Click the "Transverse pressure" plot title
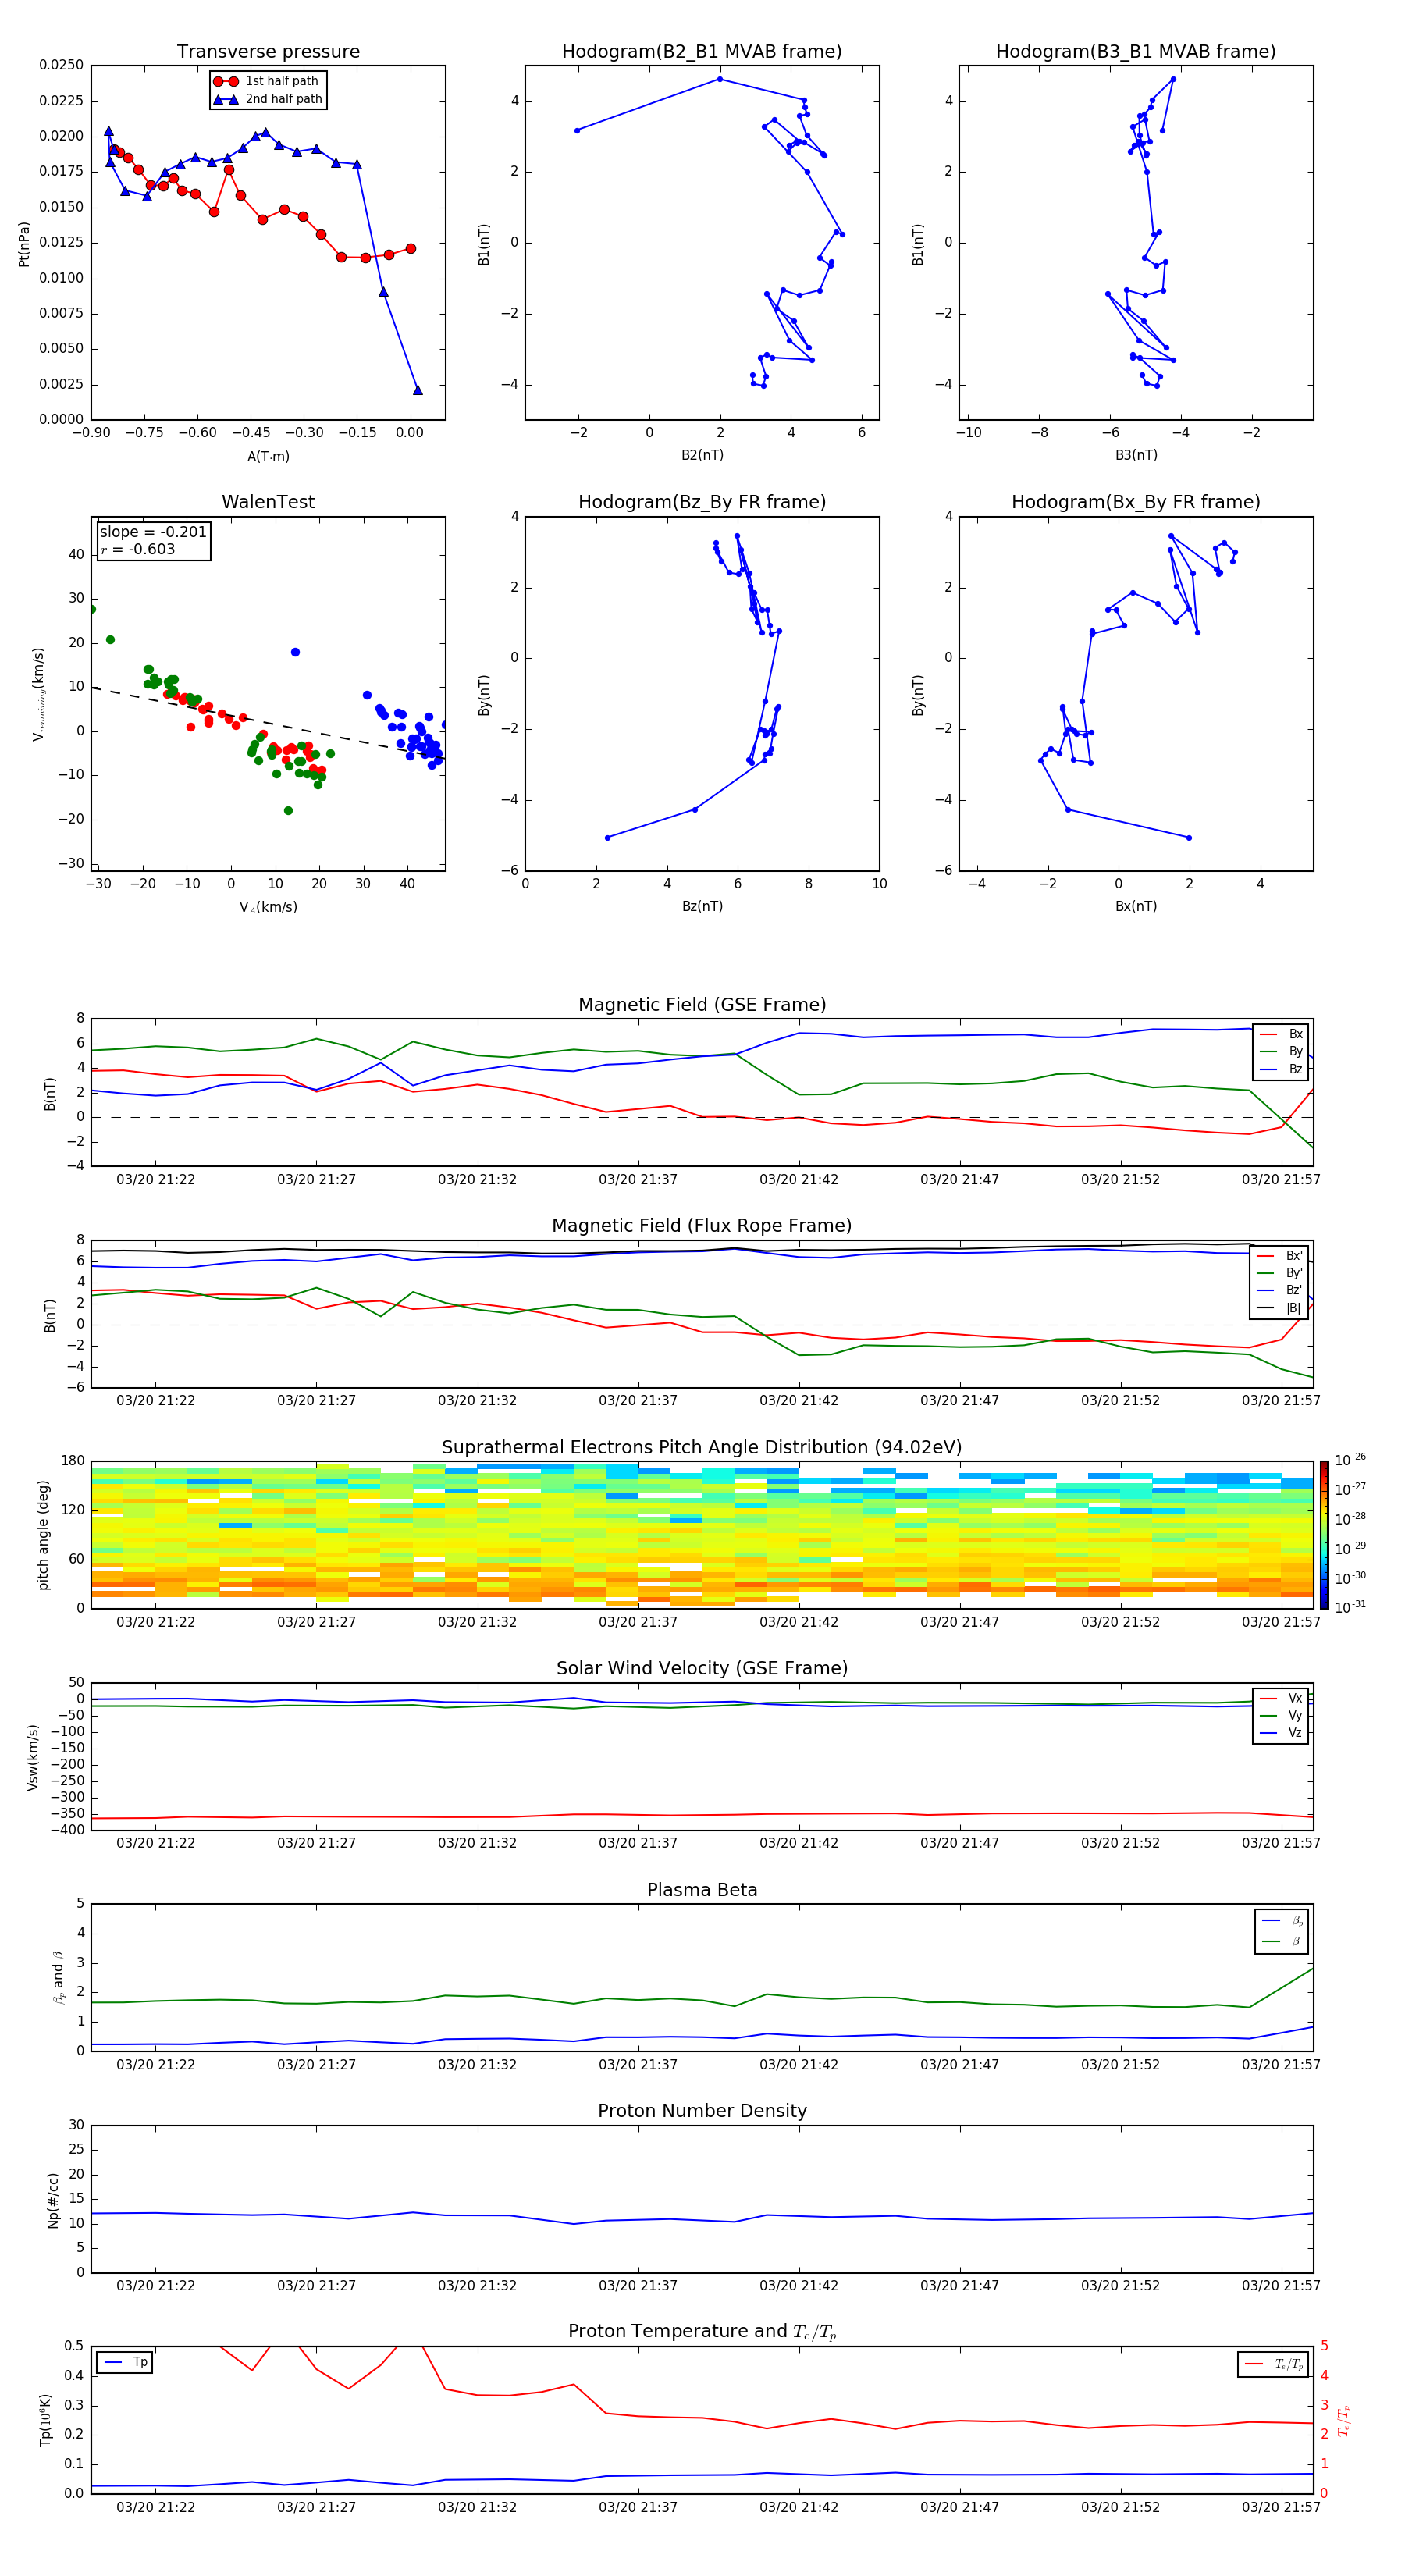This screenshot has height=2576, width=1405. (268, 52)
